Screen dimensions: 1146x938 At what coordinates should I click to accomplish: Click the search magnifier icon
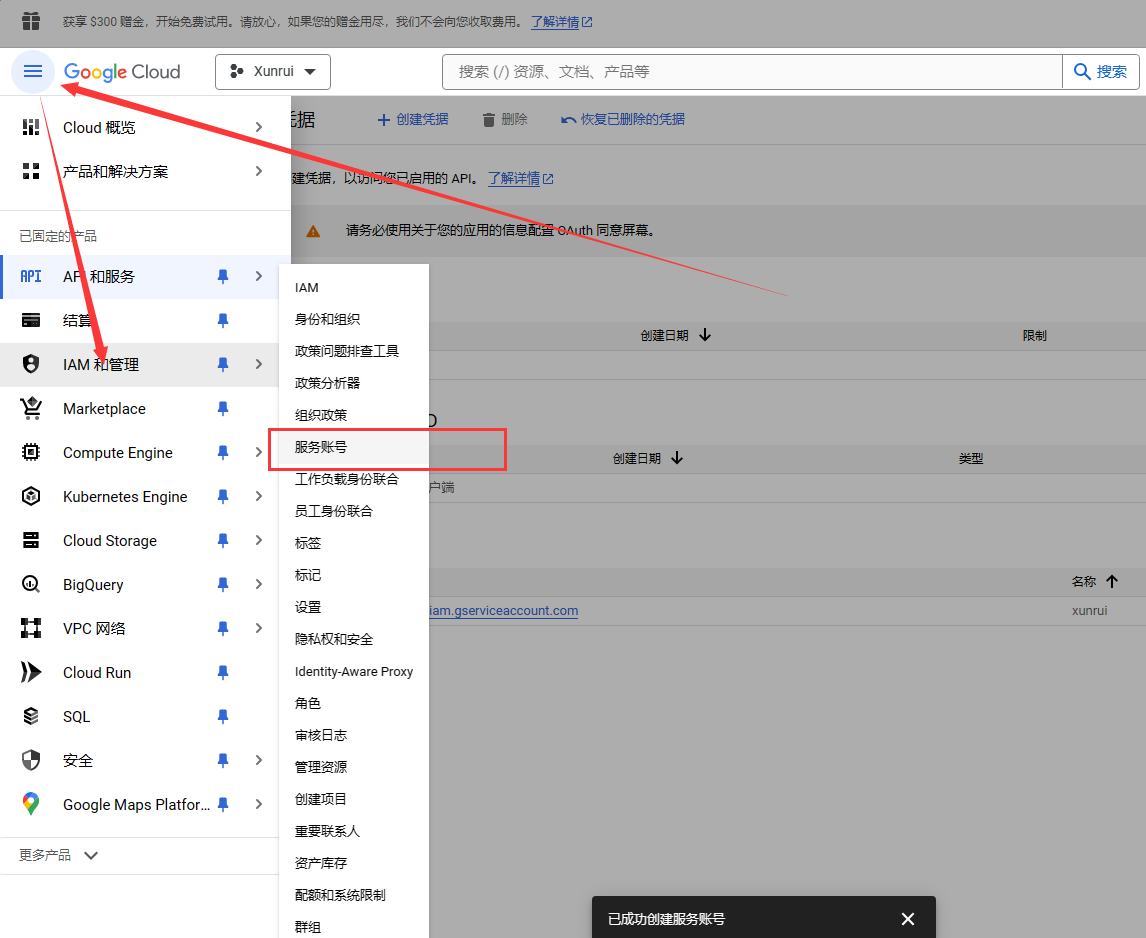coord(1082,72)
